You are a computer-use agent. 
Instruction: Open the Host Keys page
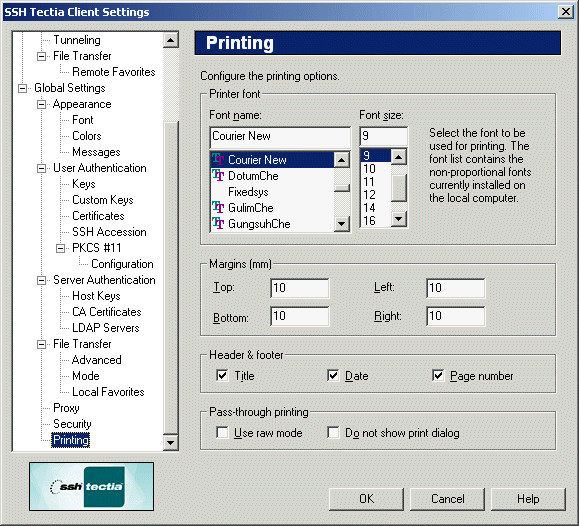pos(96,296)
